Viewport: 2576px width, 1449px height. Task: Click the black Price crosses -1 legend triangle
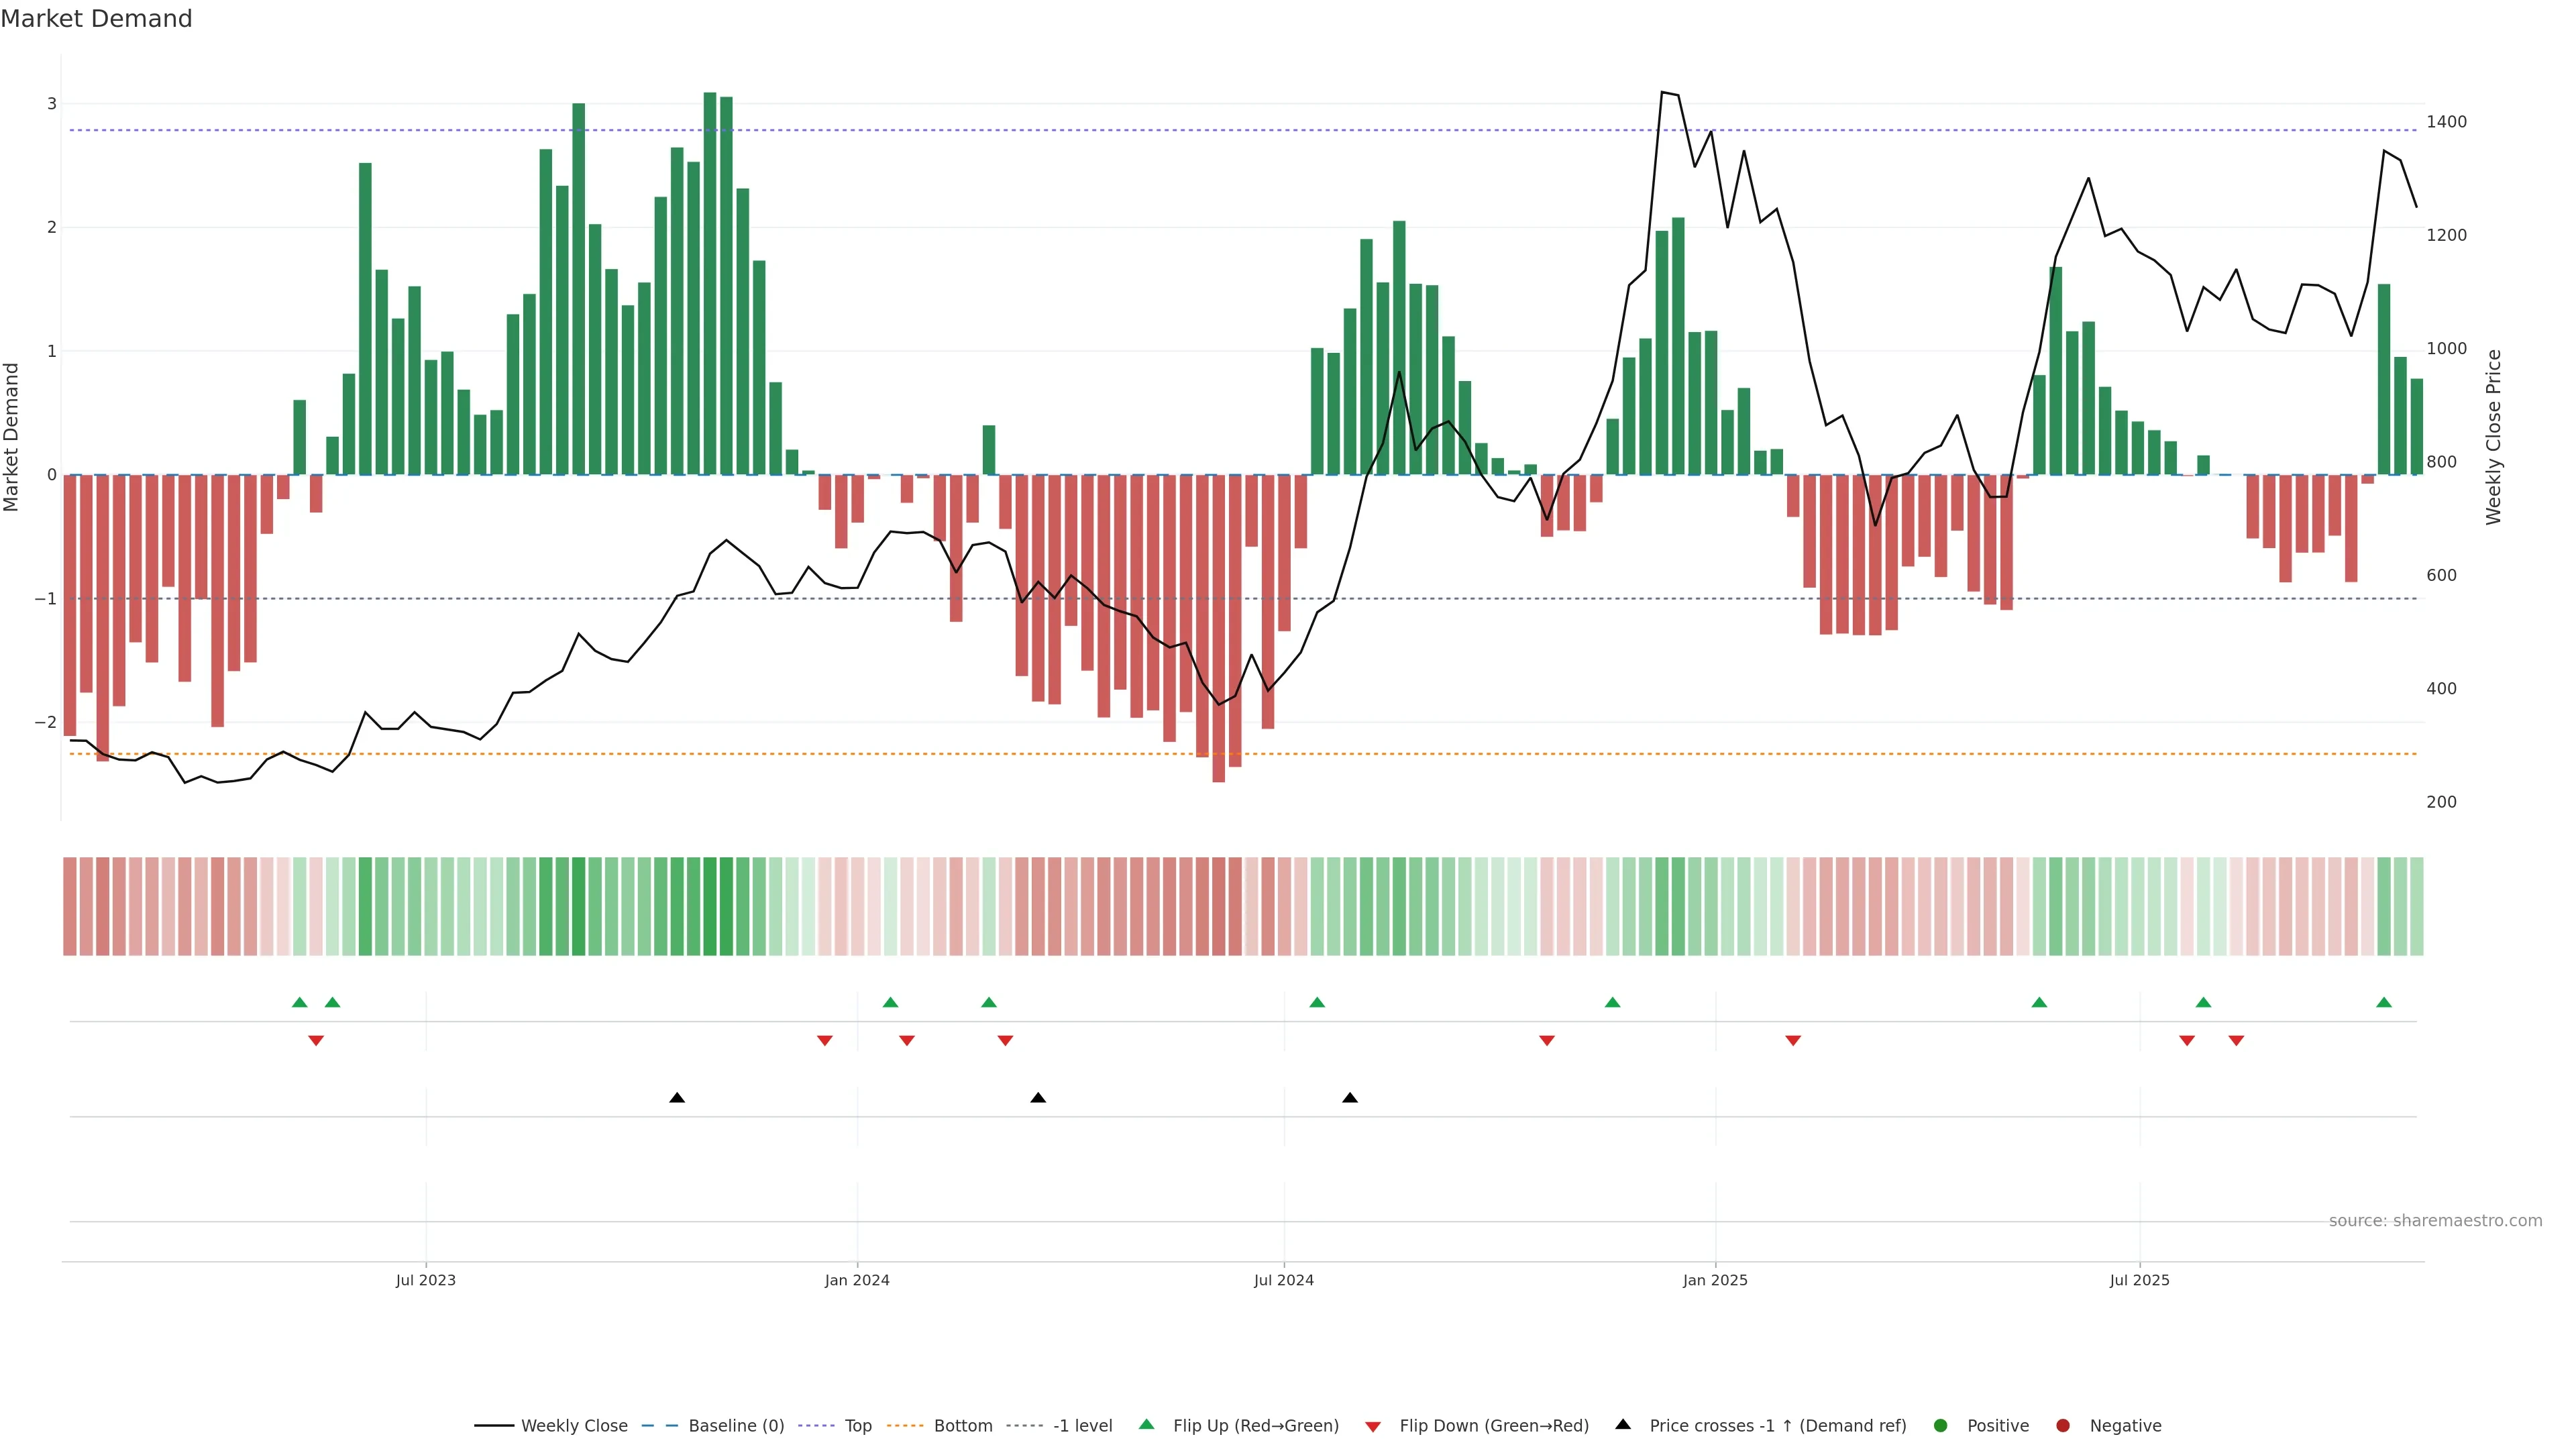1623,1424
